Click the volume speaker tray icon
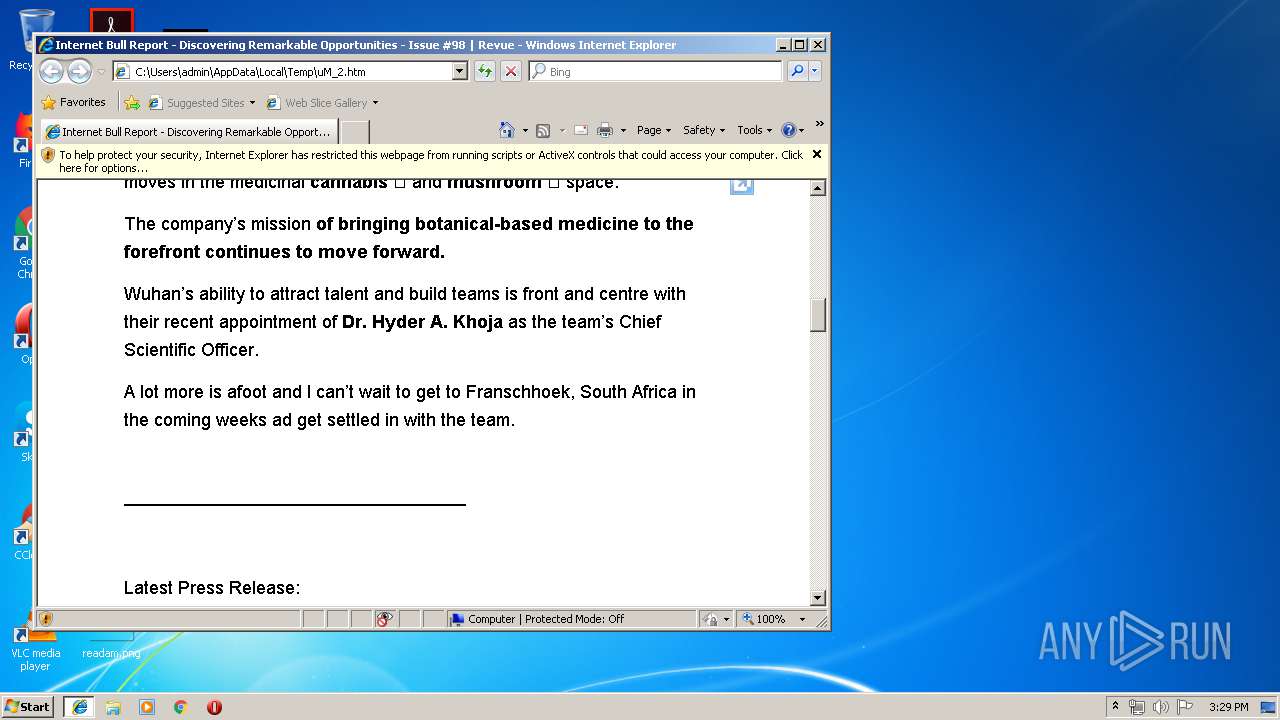This screenshot has width=1280, height=720. (x=1160, y=707)
